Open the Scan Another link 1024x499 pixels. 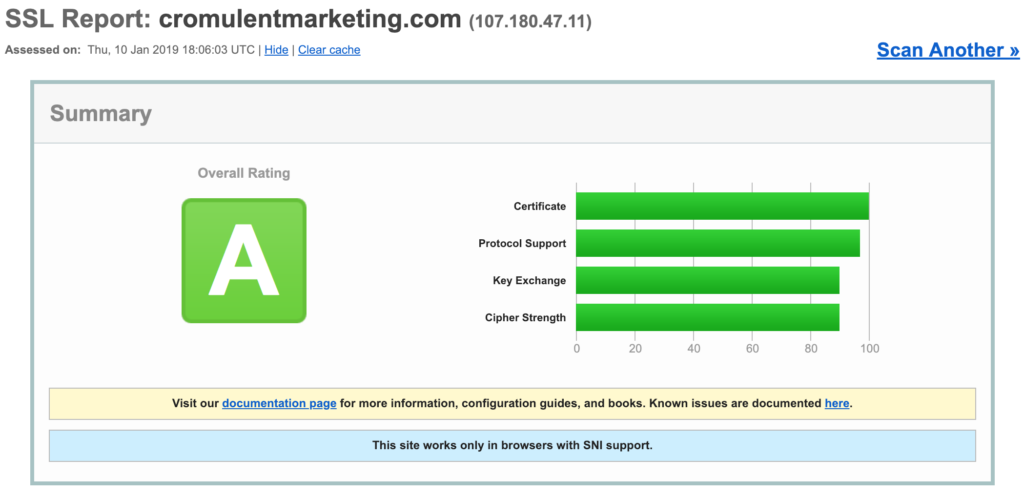point(947,50)
